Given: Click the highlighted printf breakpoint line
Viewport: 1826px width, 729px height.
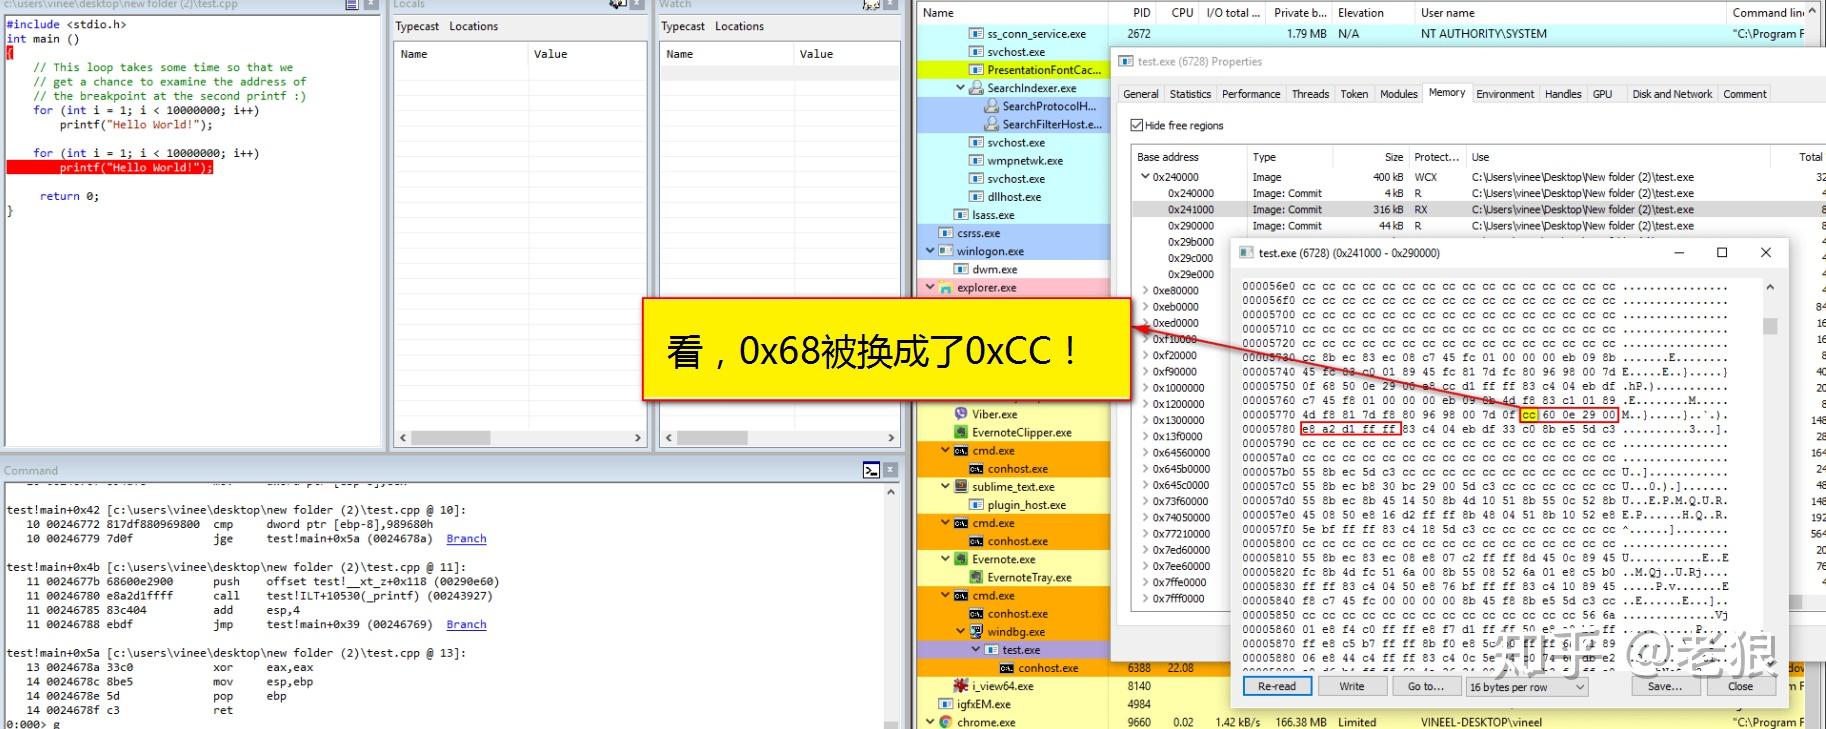Looking at the screenshot, I should point(110,168).
